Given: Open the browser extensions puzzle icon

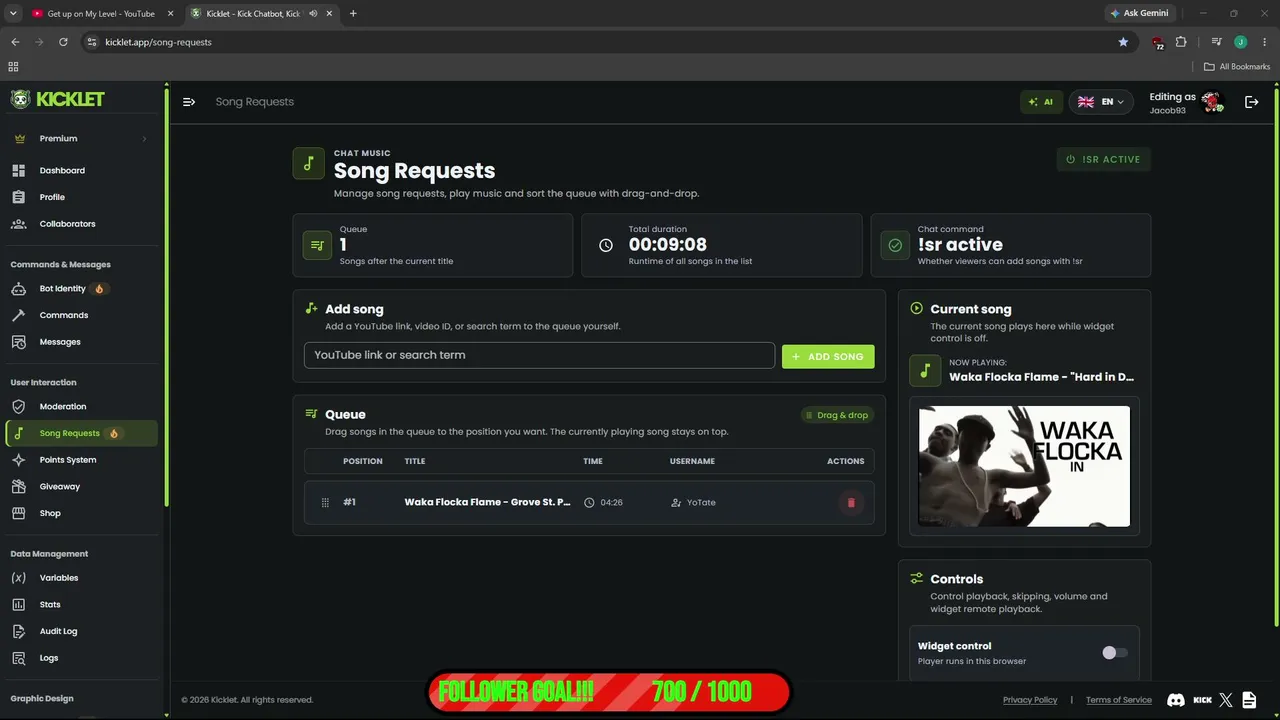Looking at the screenshot, I should (1181, 42).
